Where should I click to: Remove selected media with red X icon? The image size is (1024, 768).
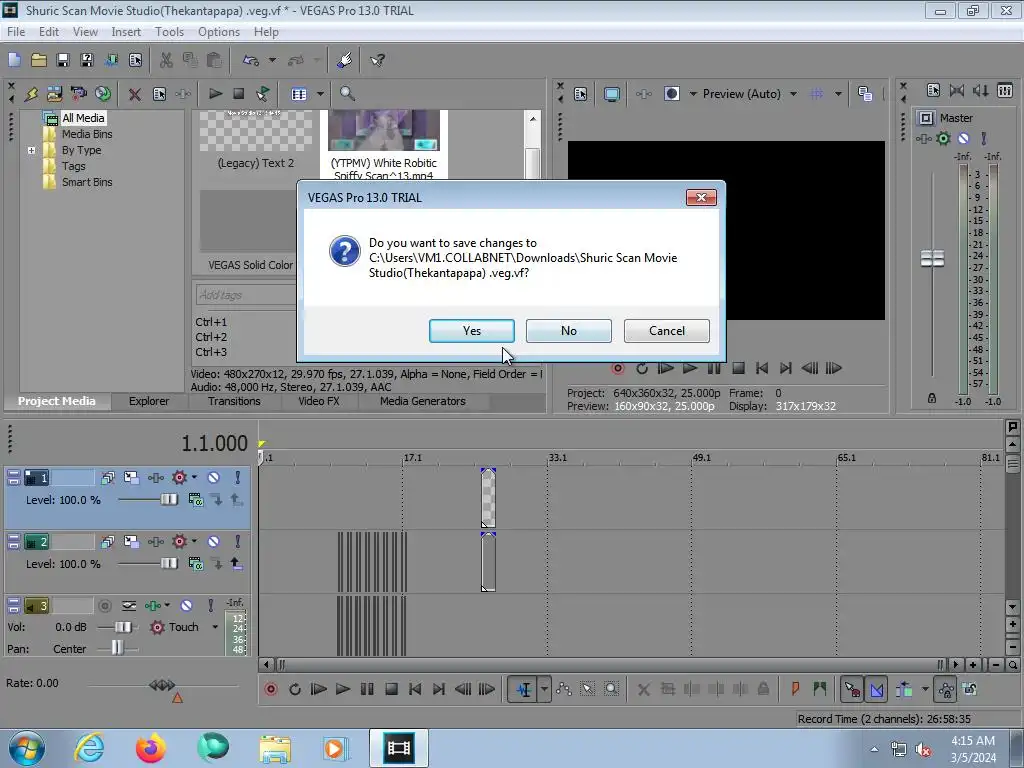[x=135, y=94]
